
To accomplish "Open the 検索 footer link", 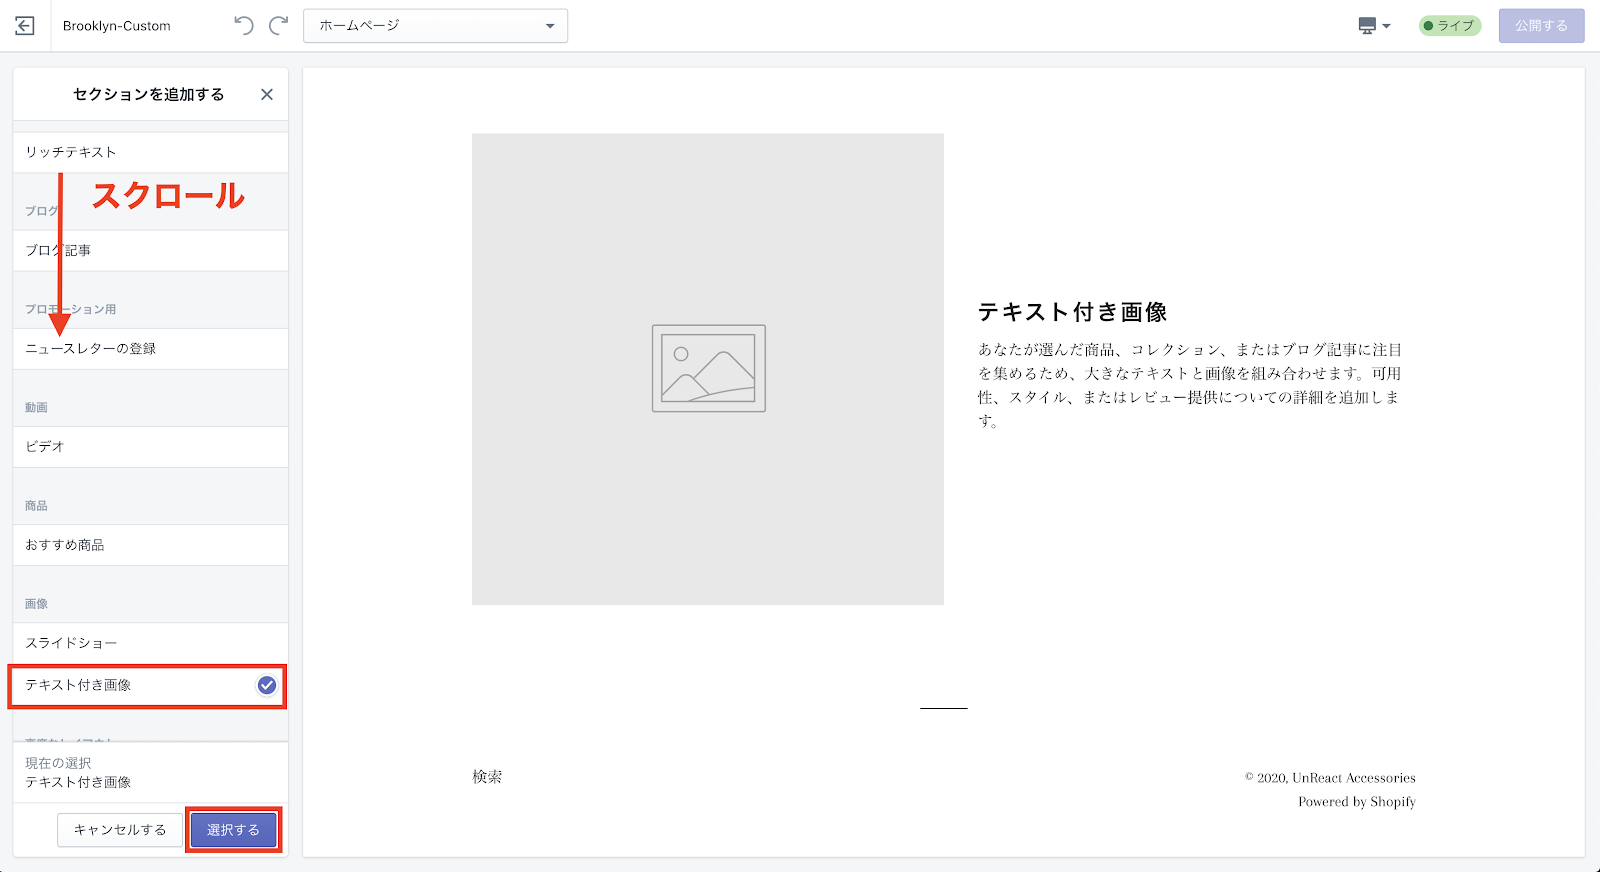I will (487, 777).
